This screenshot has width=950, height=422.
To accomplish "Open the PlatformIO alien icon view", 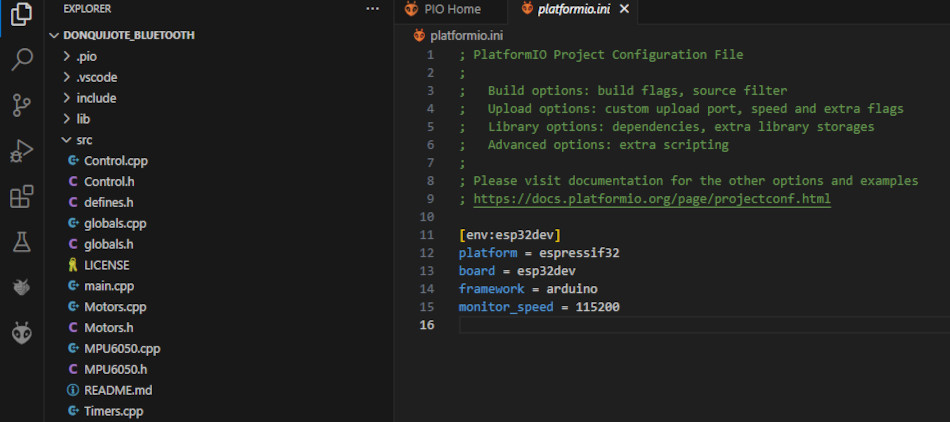I will (21, 333).
